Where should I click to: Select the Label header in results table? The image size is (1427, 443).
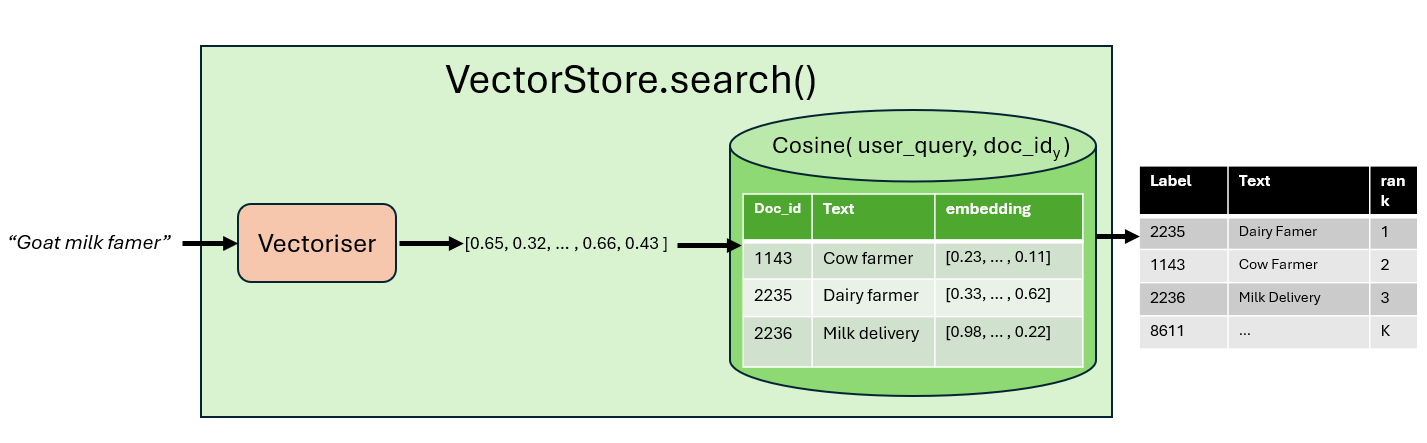(1164, 181)
